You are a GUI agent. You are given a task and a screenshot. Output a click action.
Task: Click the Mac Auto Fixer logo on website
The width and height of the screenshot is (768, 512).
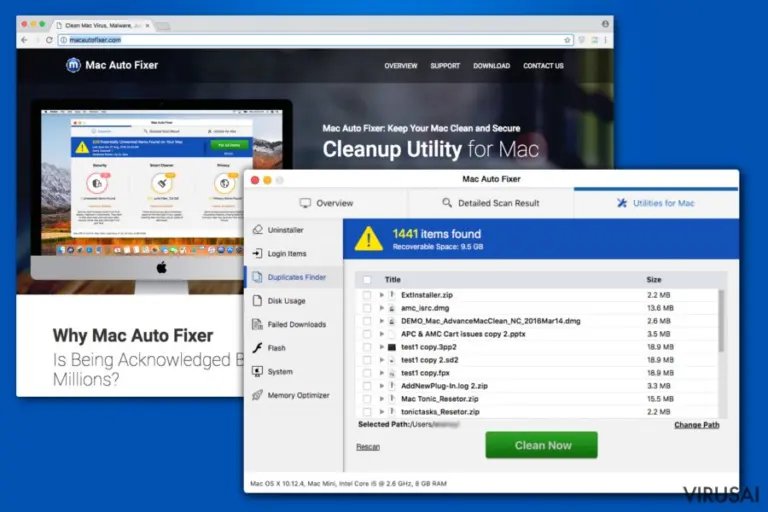(73, 65)
